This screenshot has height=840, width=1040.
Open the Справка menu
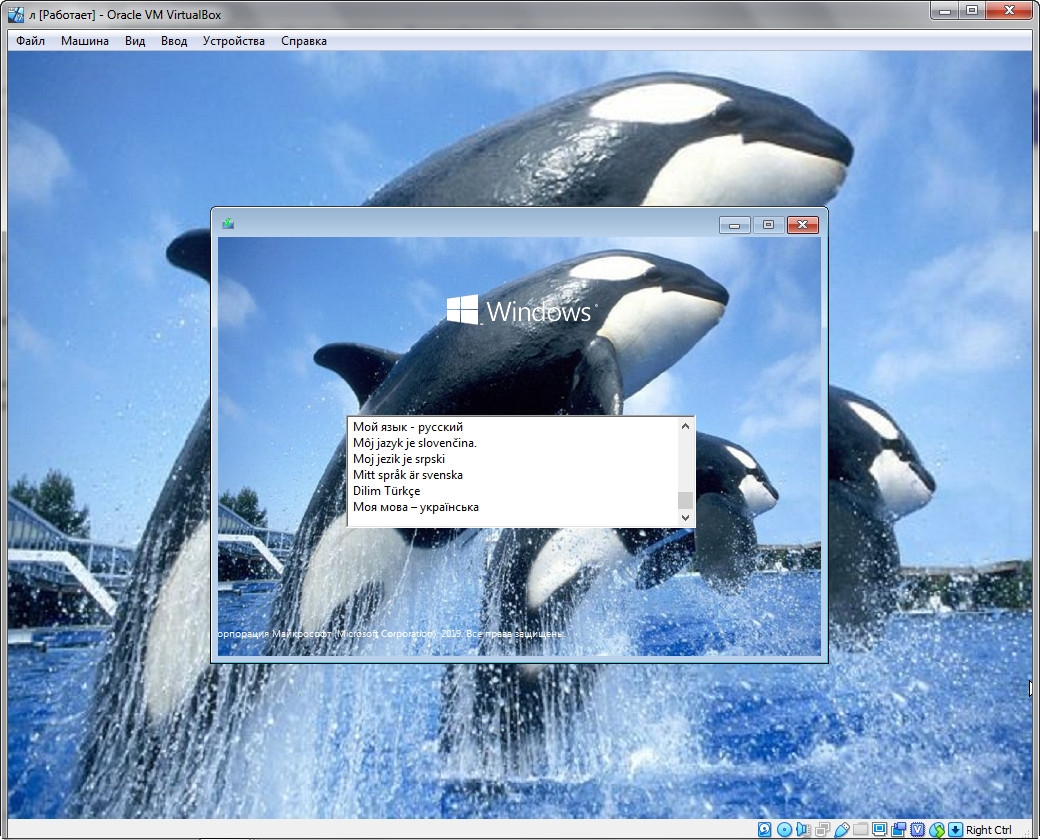(303, 41)
